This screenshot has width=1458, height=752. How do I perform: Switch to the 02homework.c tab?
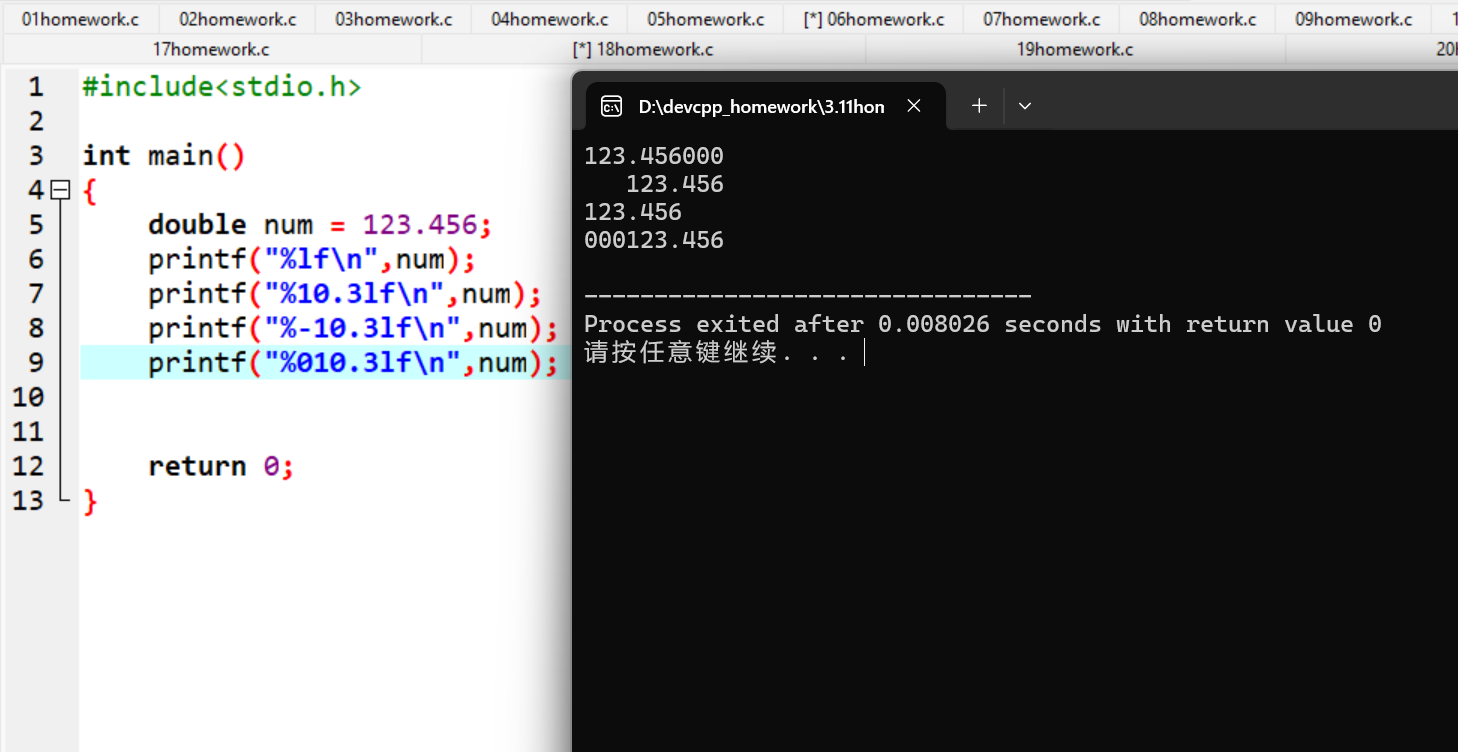coord(238,19)
